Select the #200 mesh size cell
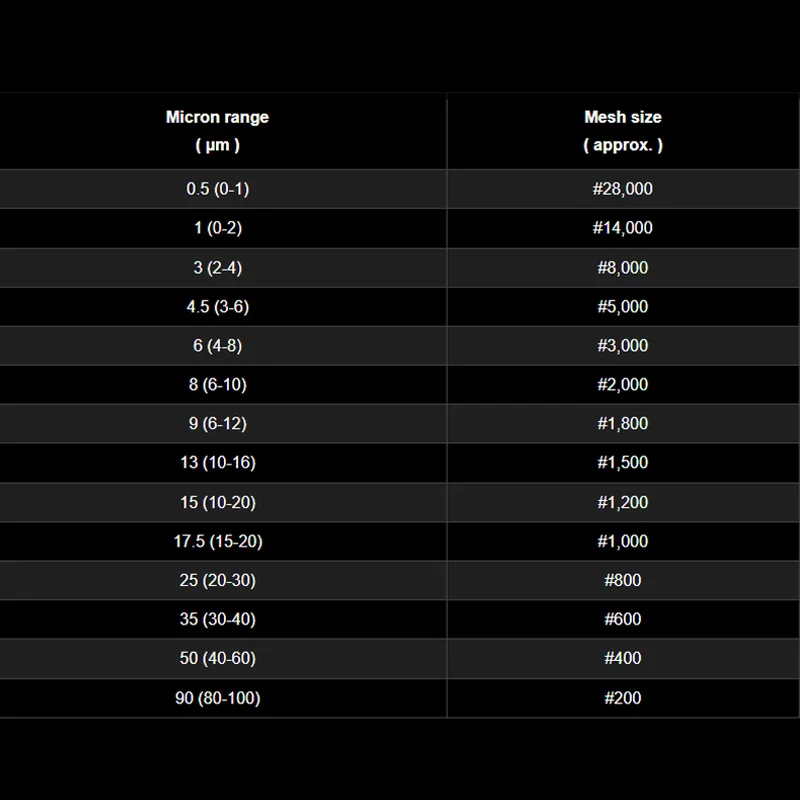This screenshot has height=800, width=800. (x=622, y=698)
